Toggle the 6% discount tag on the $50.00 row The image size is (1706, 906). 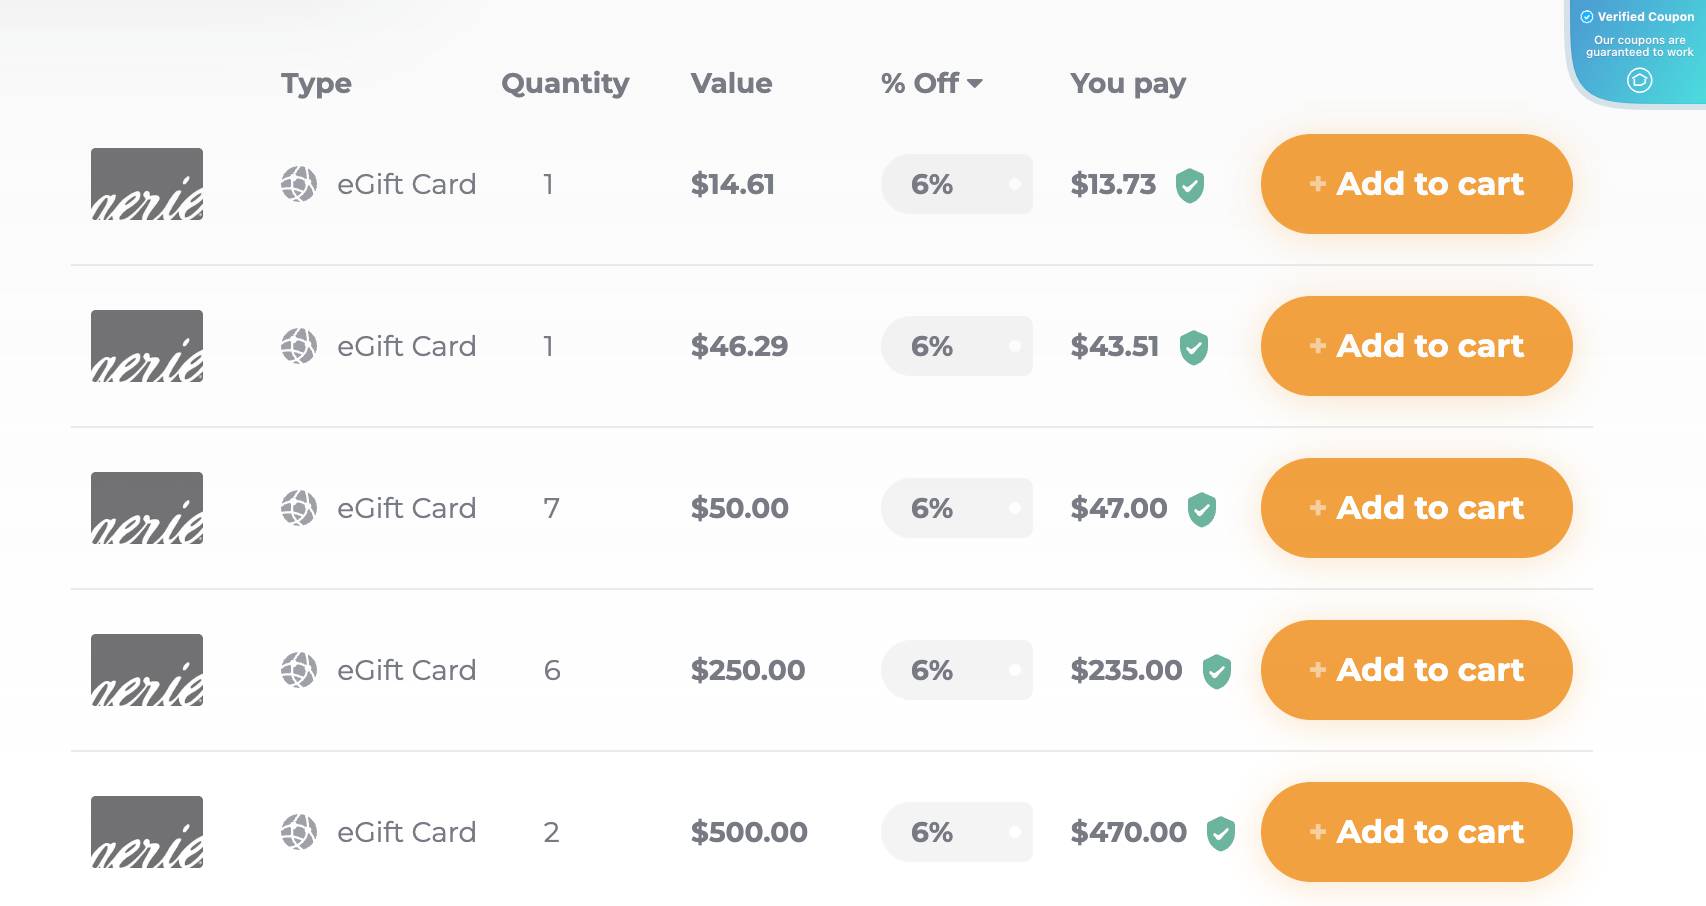[x=933, y=508]
